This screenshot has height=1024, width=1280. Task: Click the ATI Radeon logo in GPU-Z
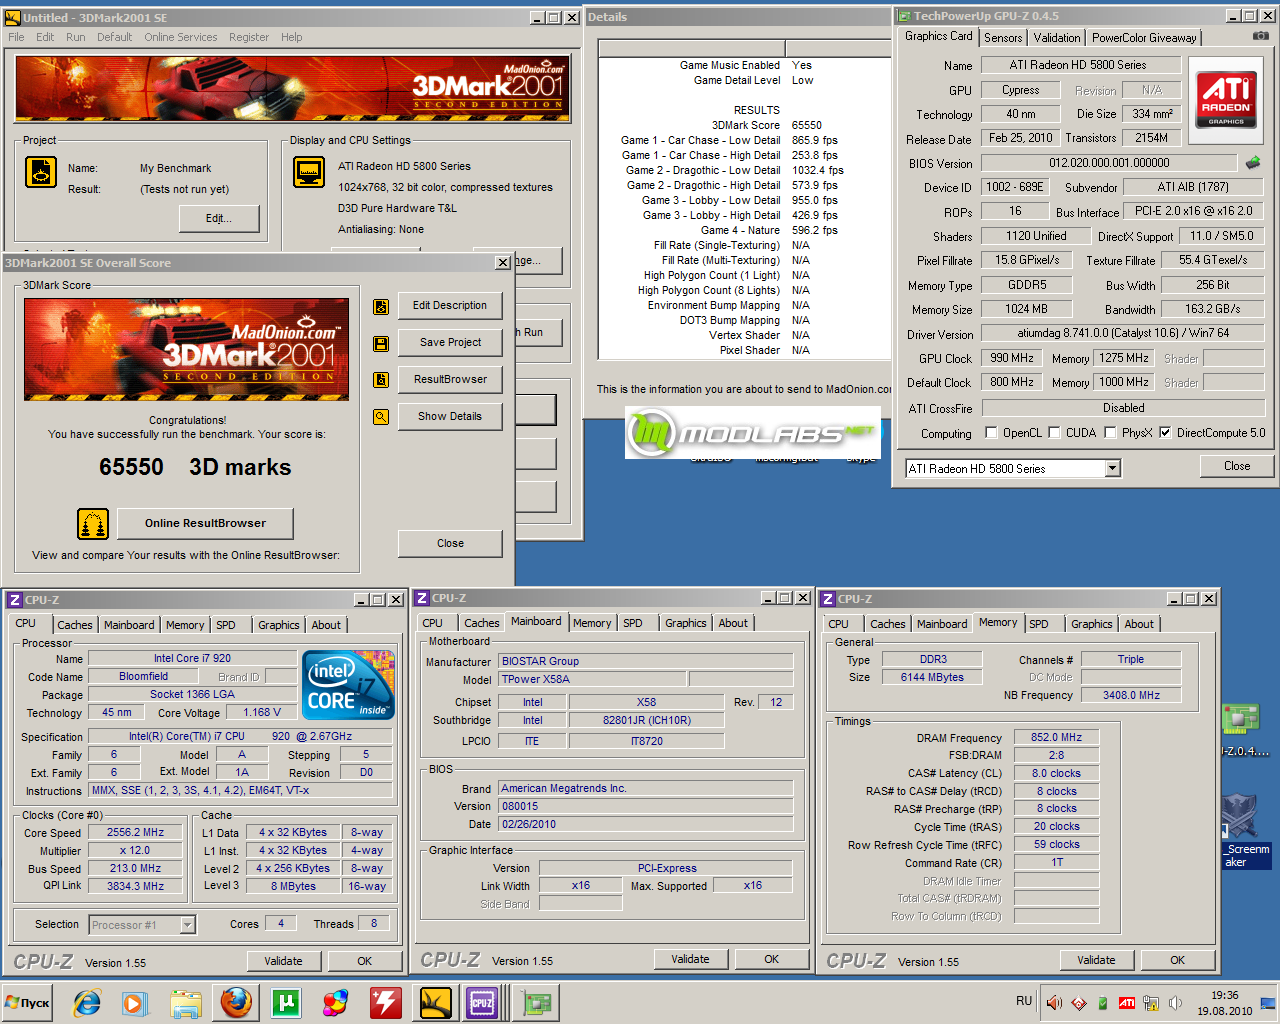1226,100
